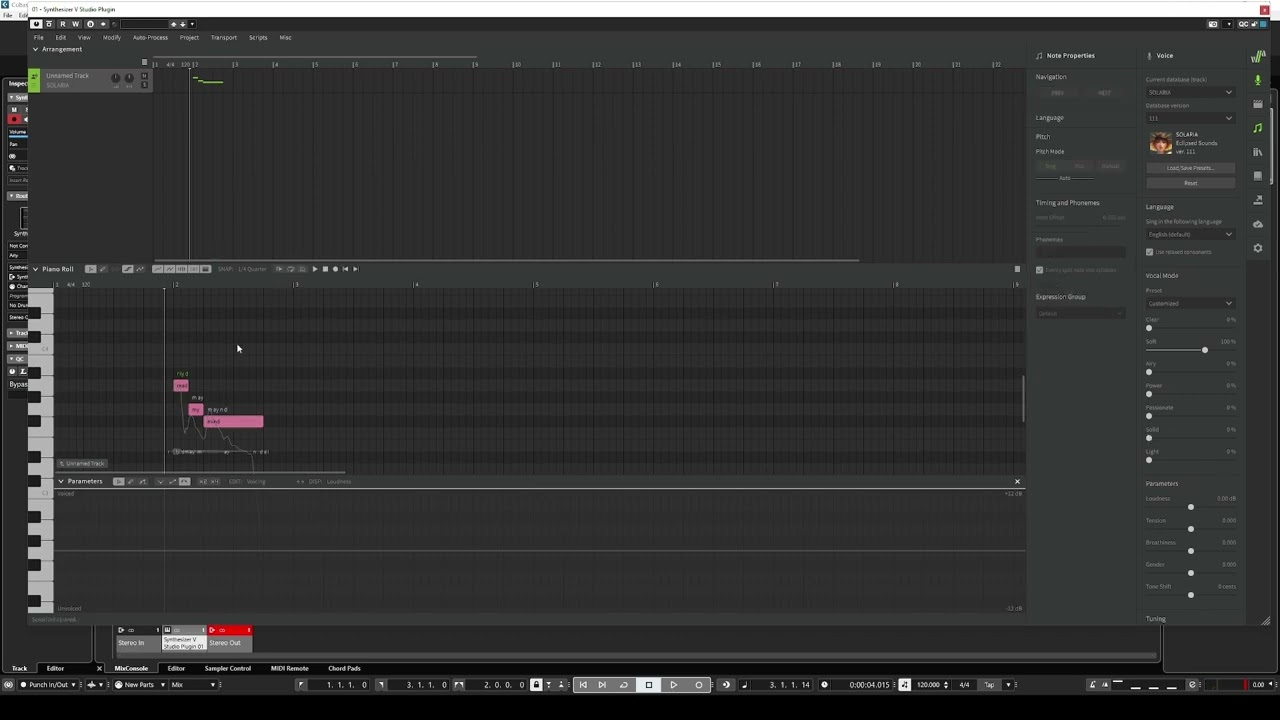The width and height of the screenshot is (1280, 720).
Task: Open the clapperboard sidebar icon
Action: click(x=1258, y=104)
